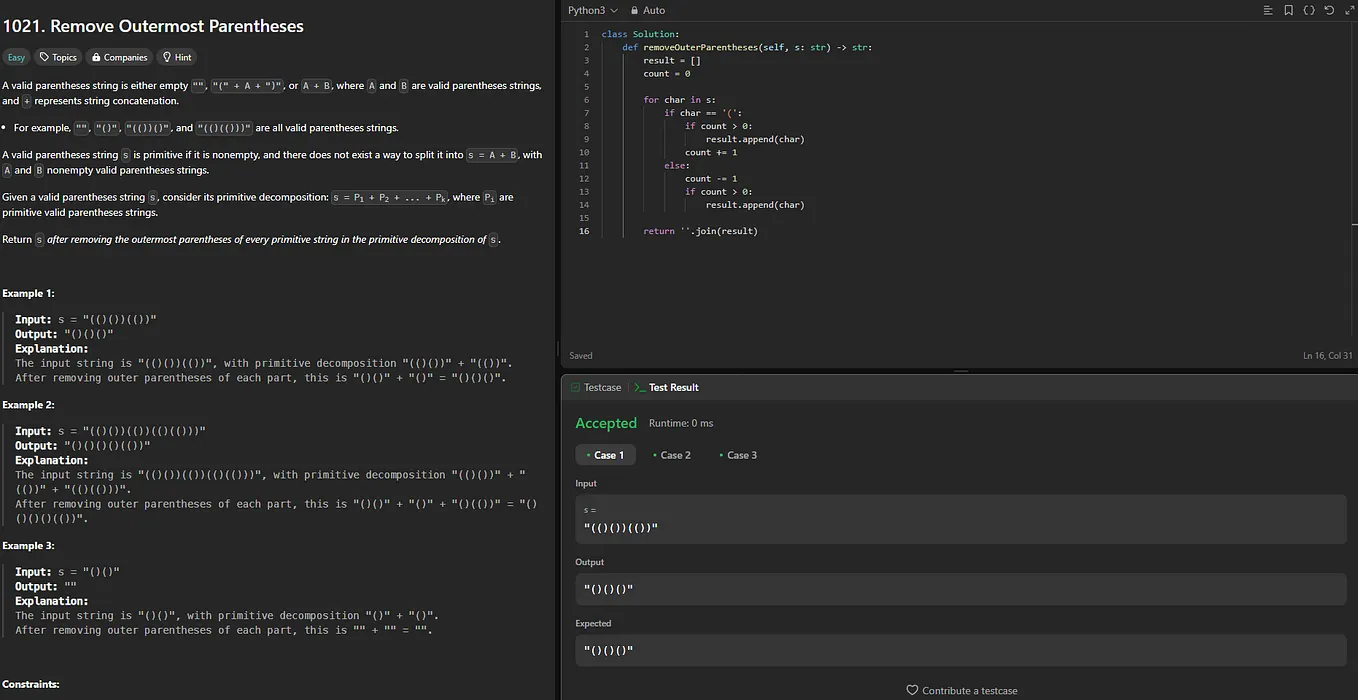Select the Test Result tab
The image size is (1358, 700).
point(667,387)
